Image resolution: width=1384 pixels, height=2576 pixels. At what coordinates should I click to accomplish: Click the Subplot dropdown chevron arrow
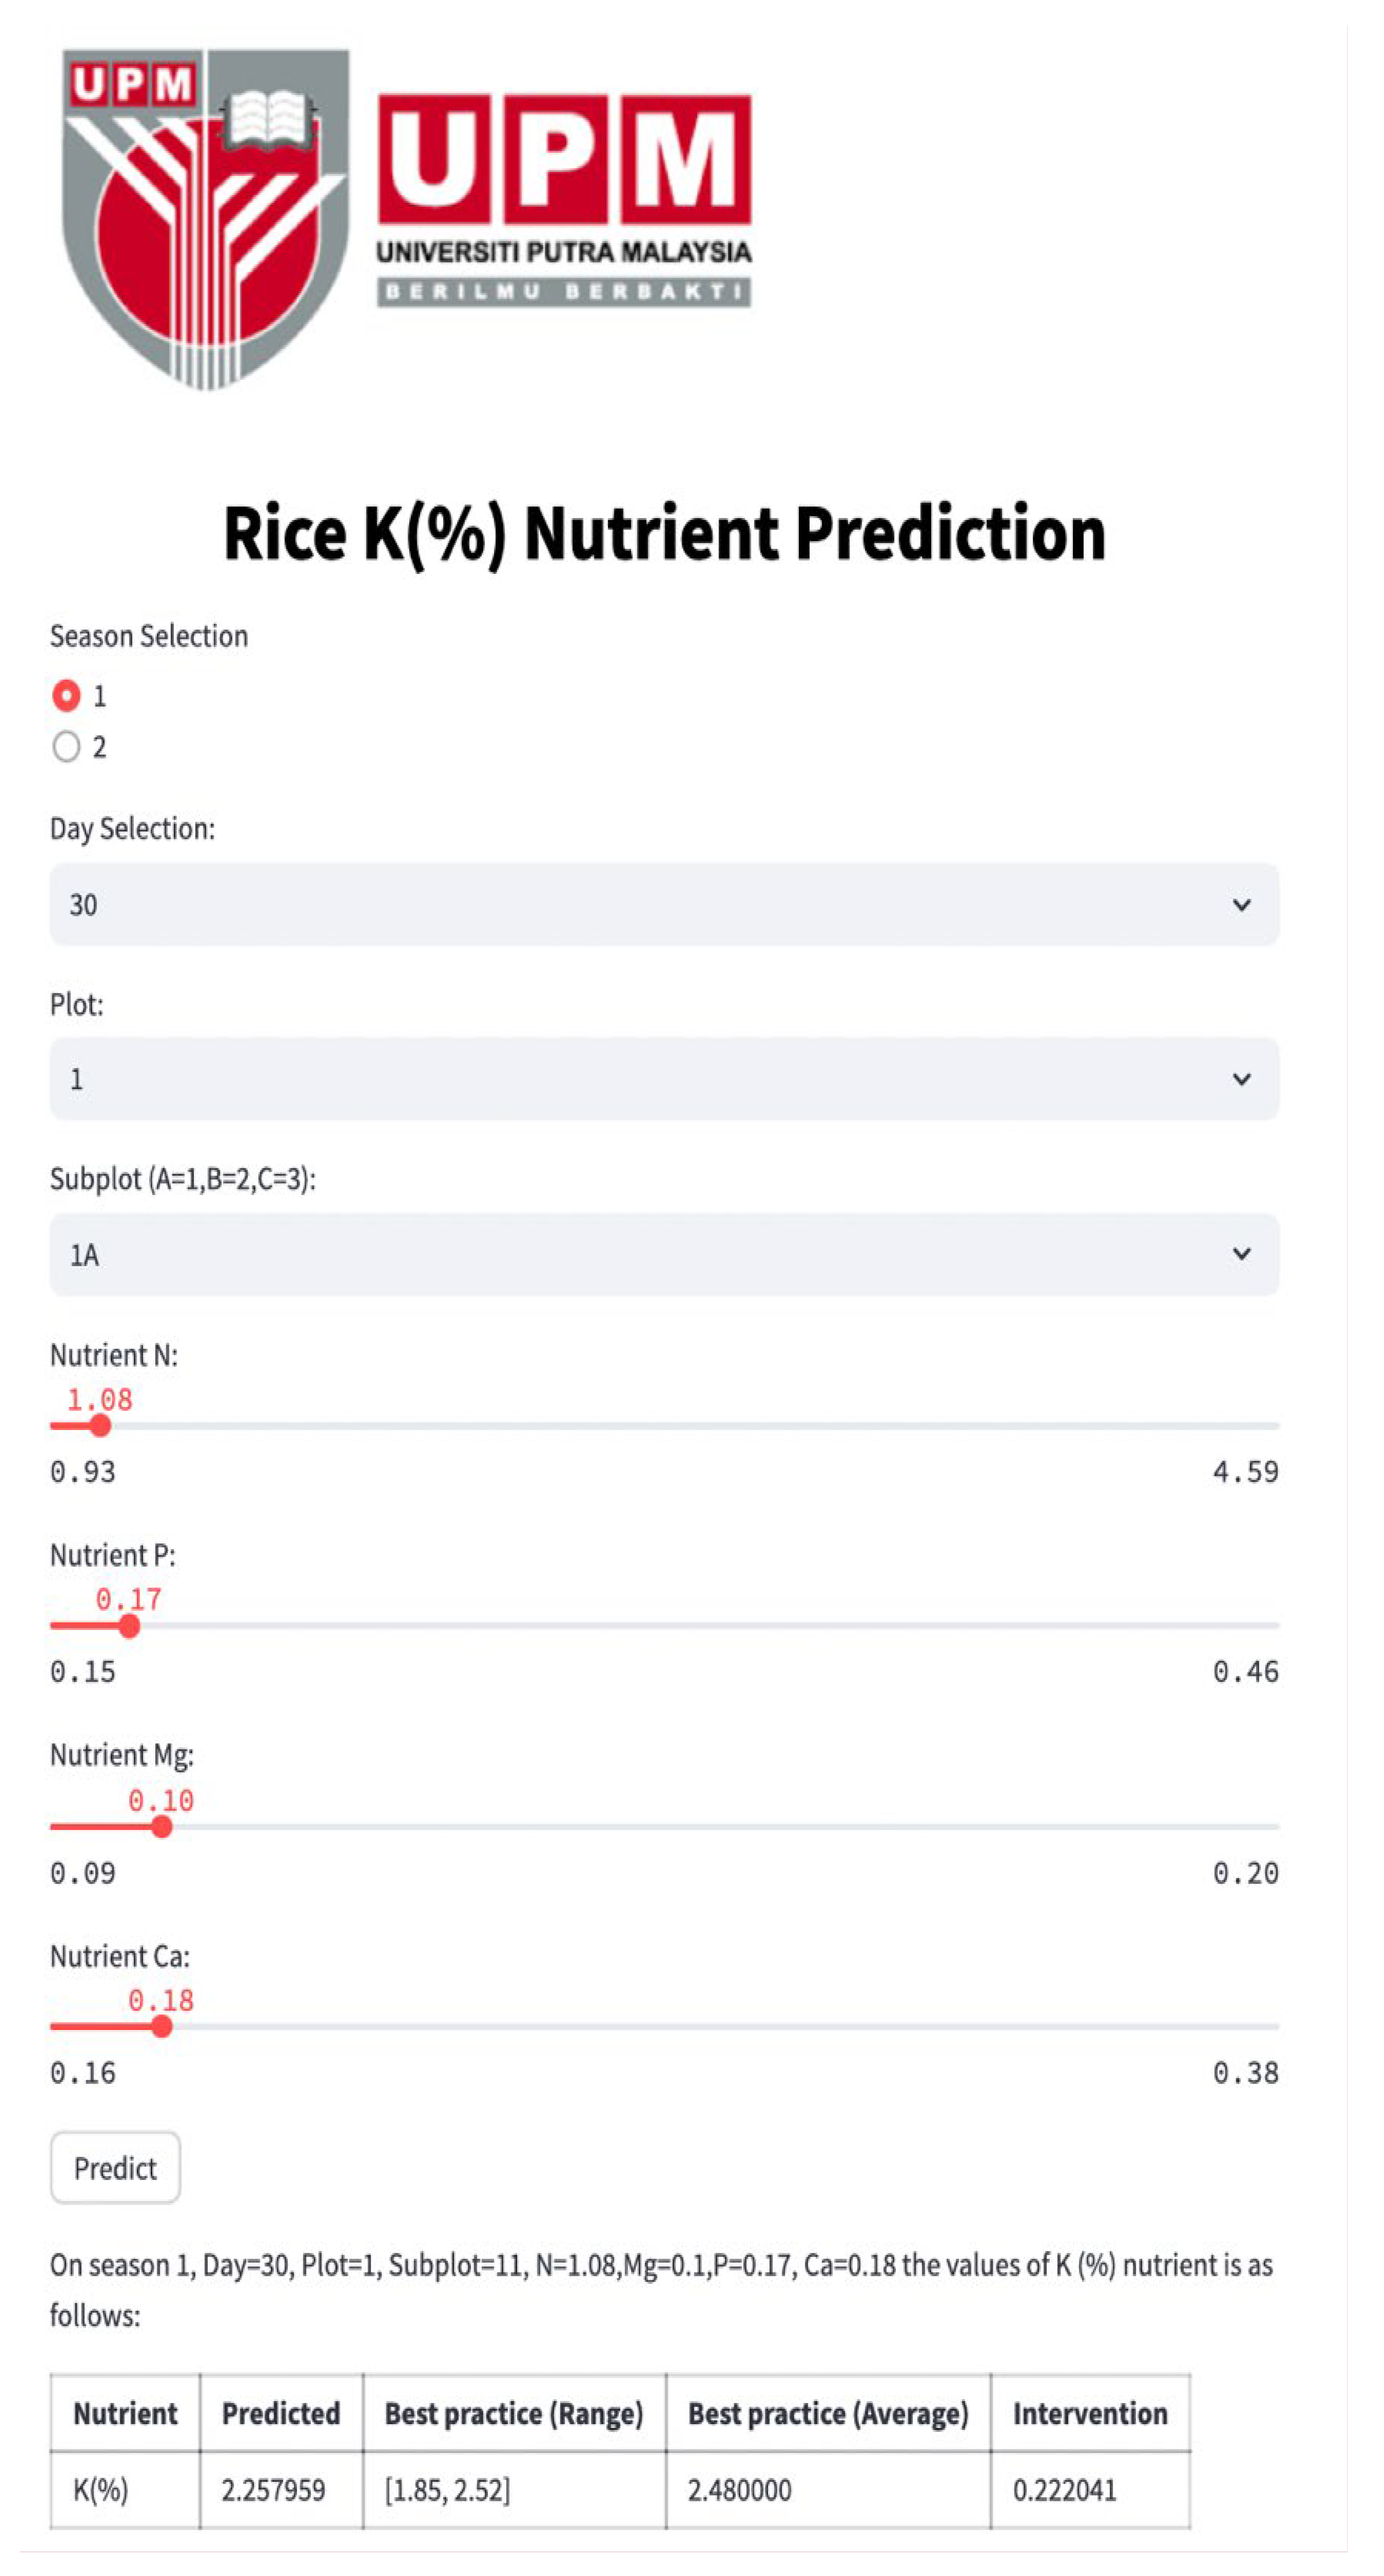tap(1241, 1254)
